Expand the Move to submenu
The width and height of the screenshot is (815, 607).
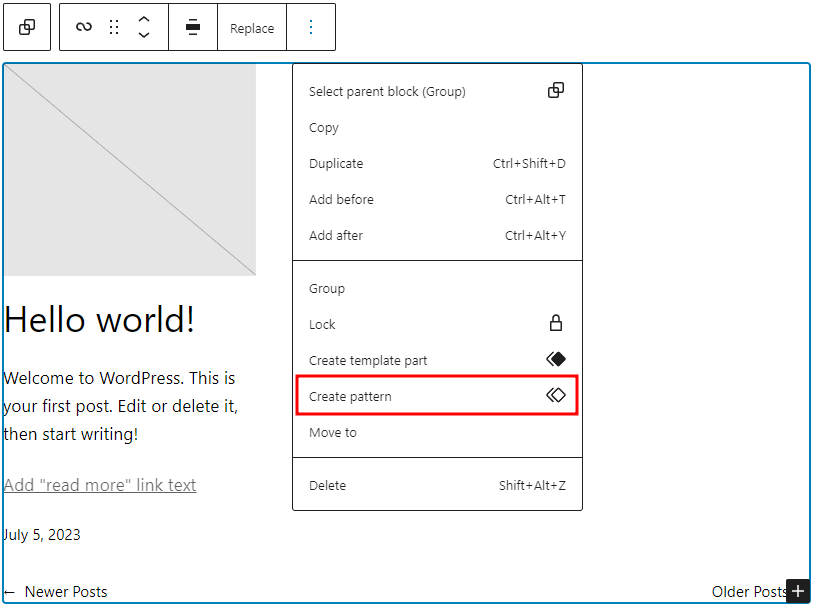pyautogui.click(x=332, y=432)
